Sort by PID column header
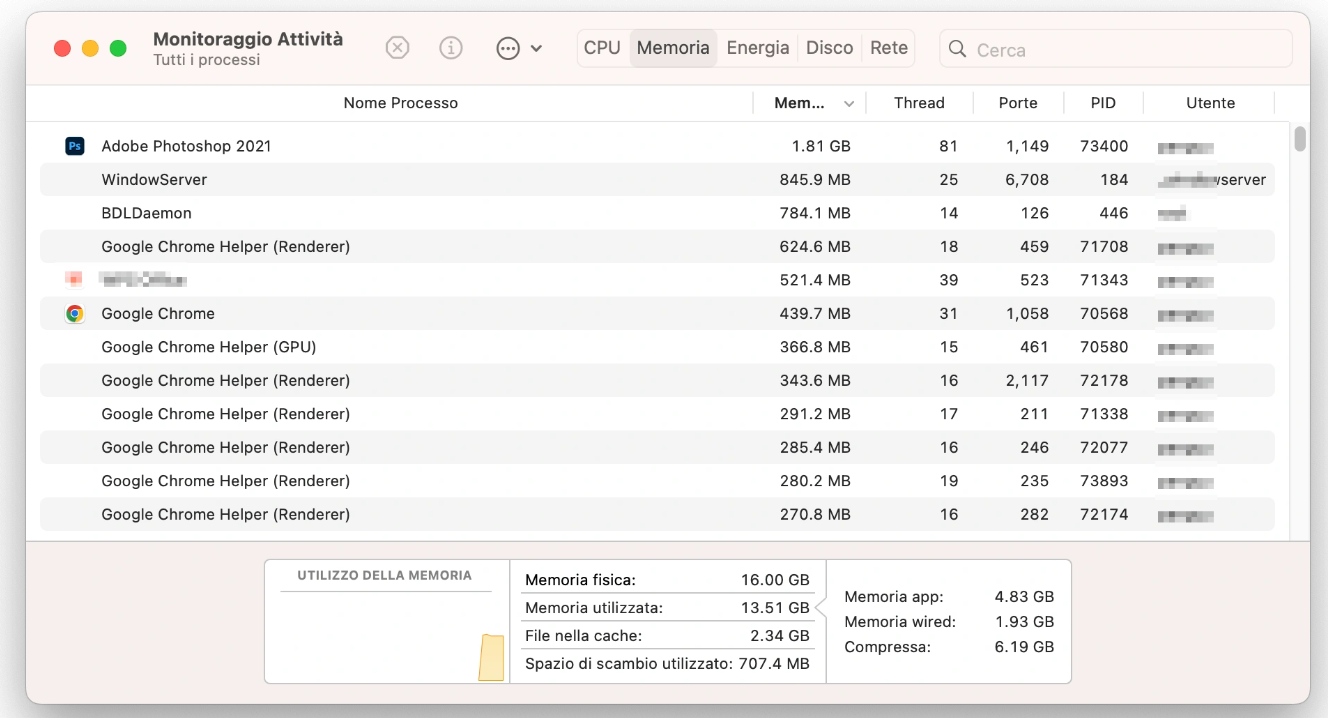The height and width of the screenshot is (718, 1328). point(1103,103)
